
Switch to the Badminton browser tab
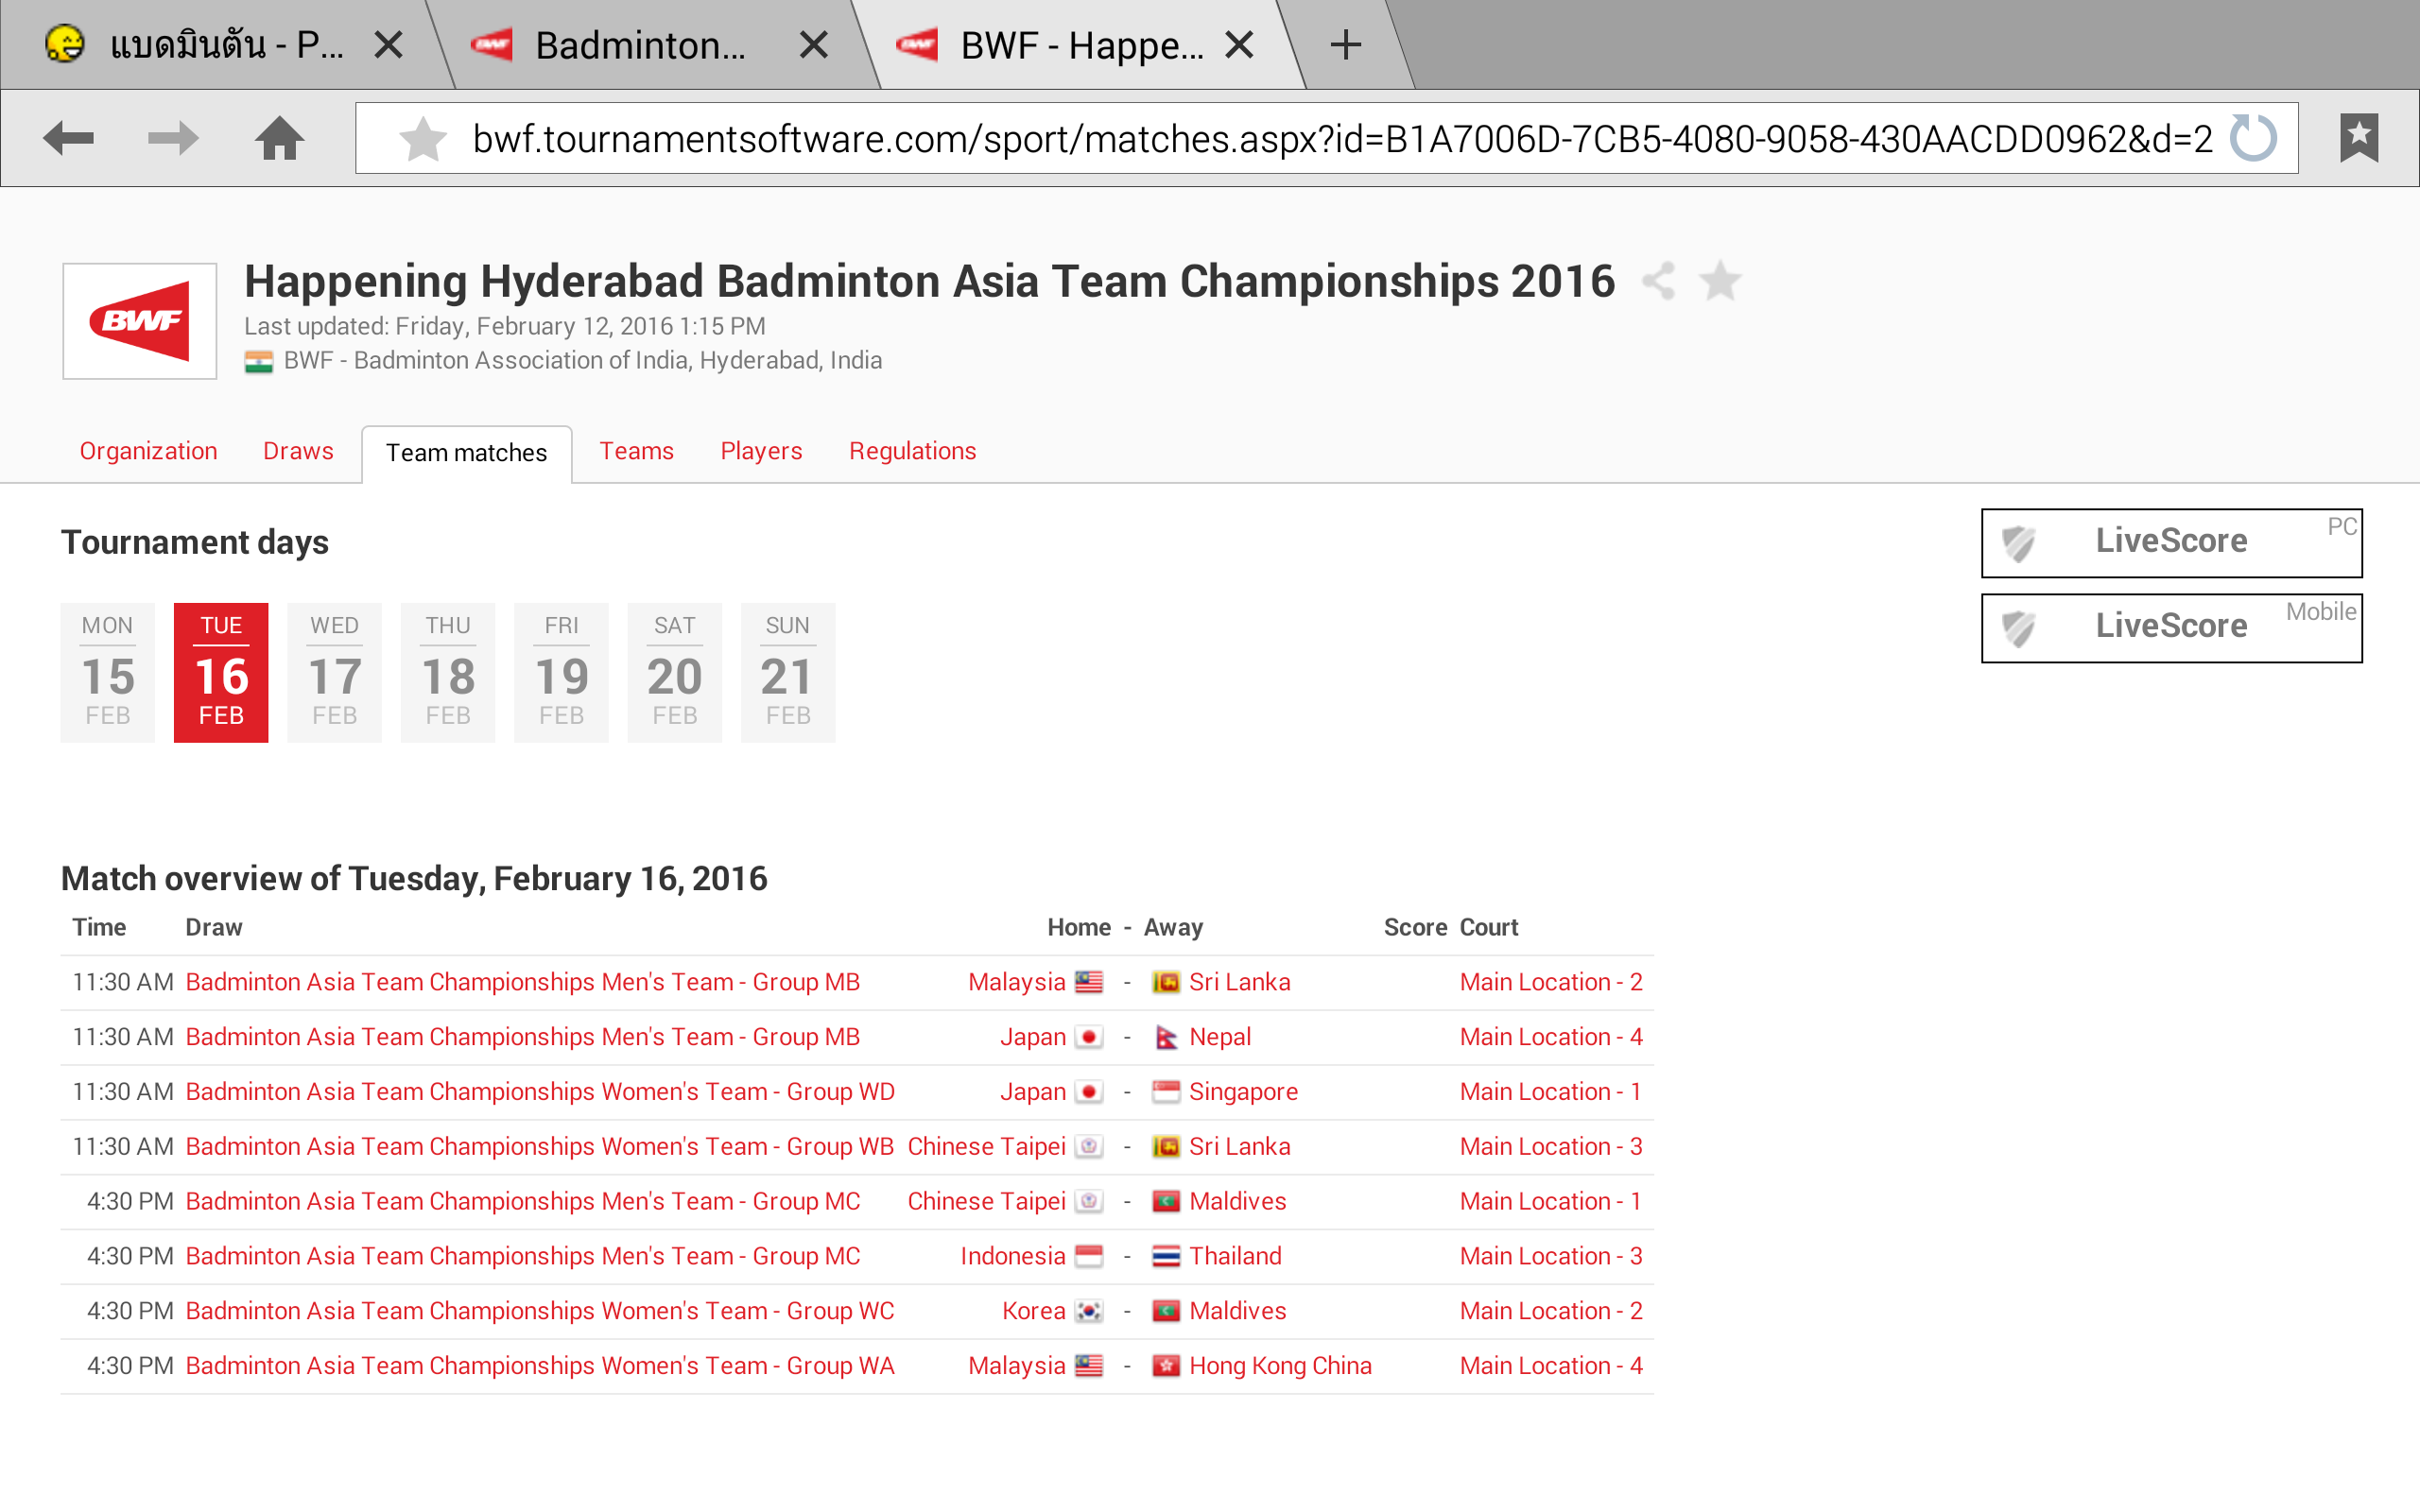tap(640, 45)
